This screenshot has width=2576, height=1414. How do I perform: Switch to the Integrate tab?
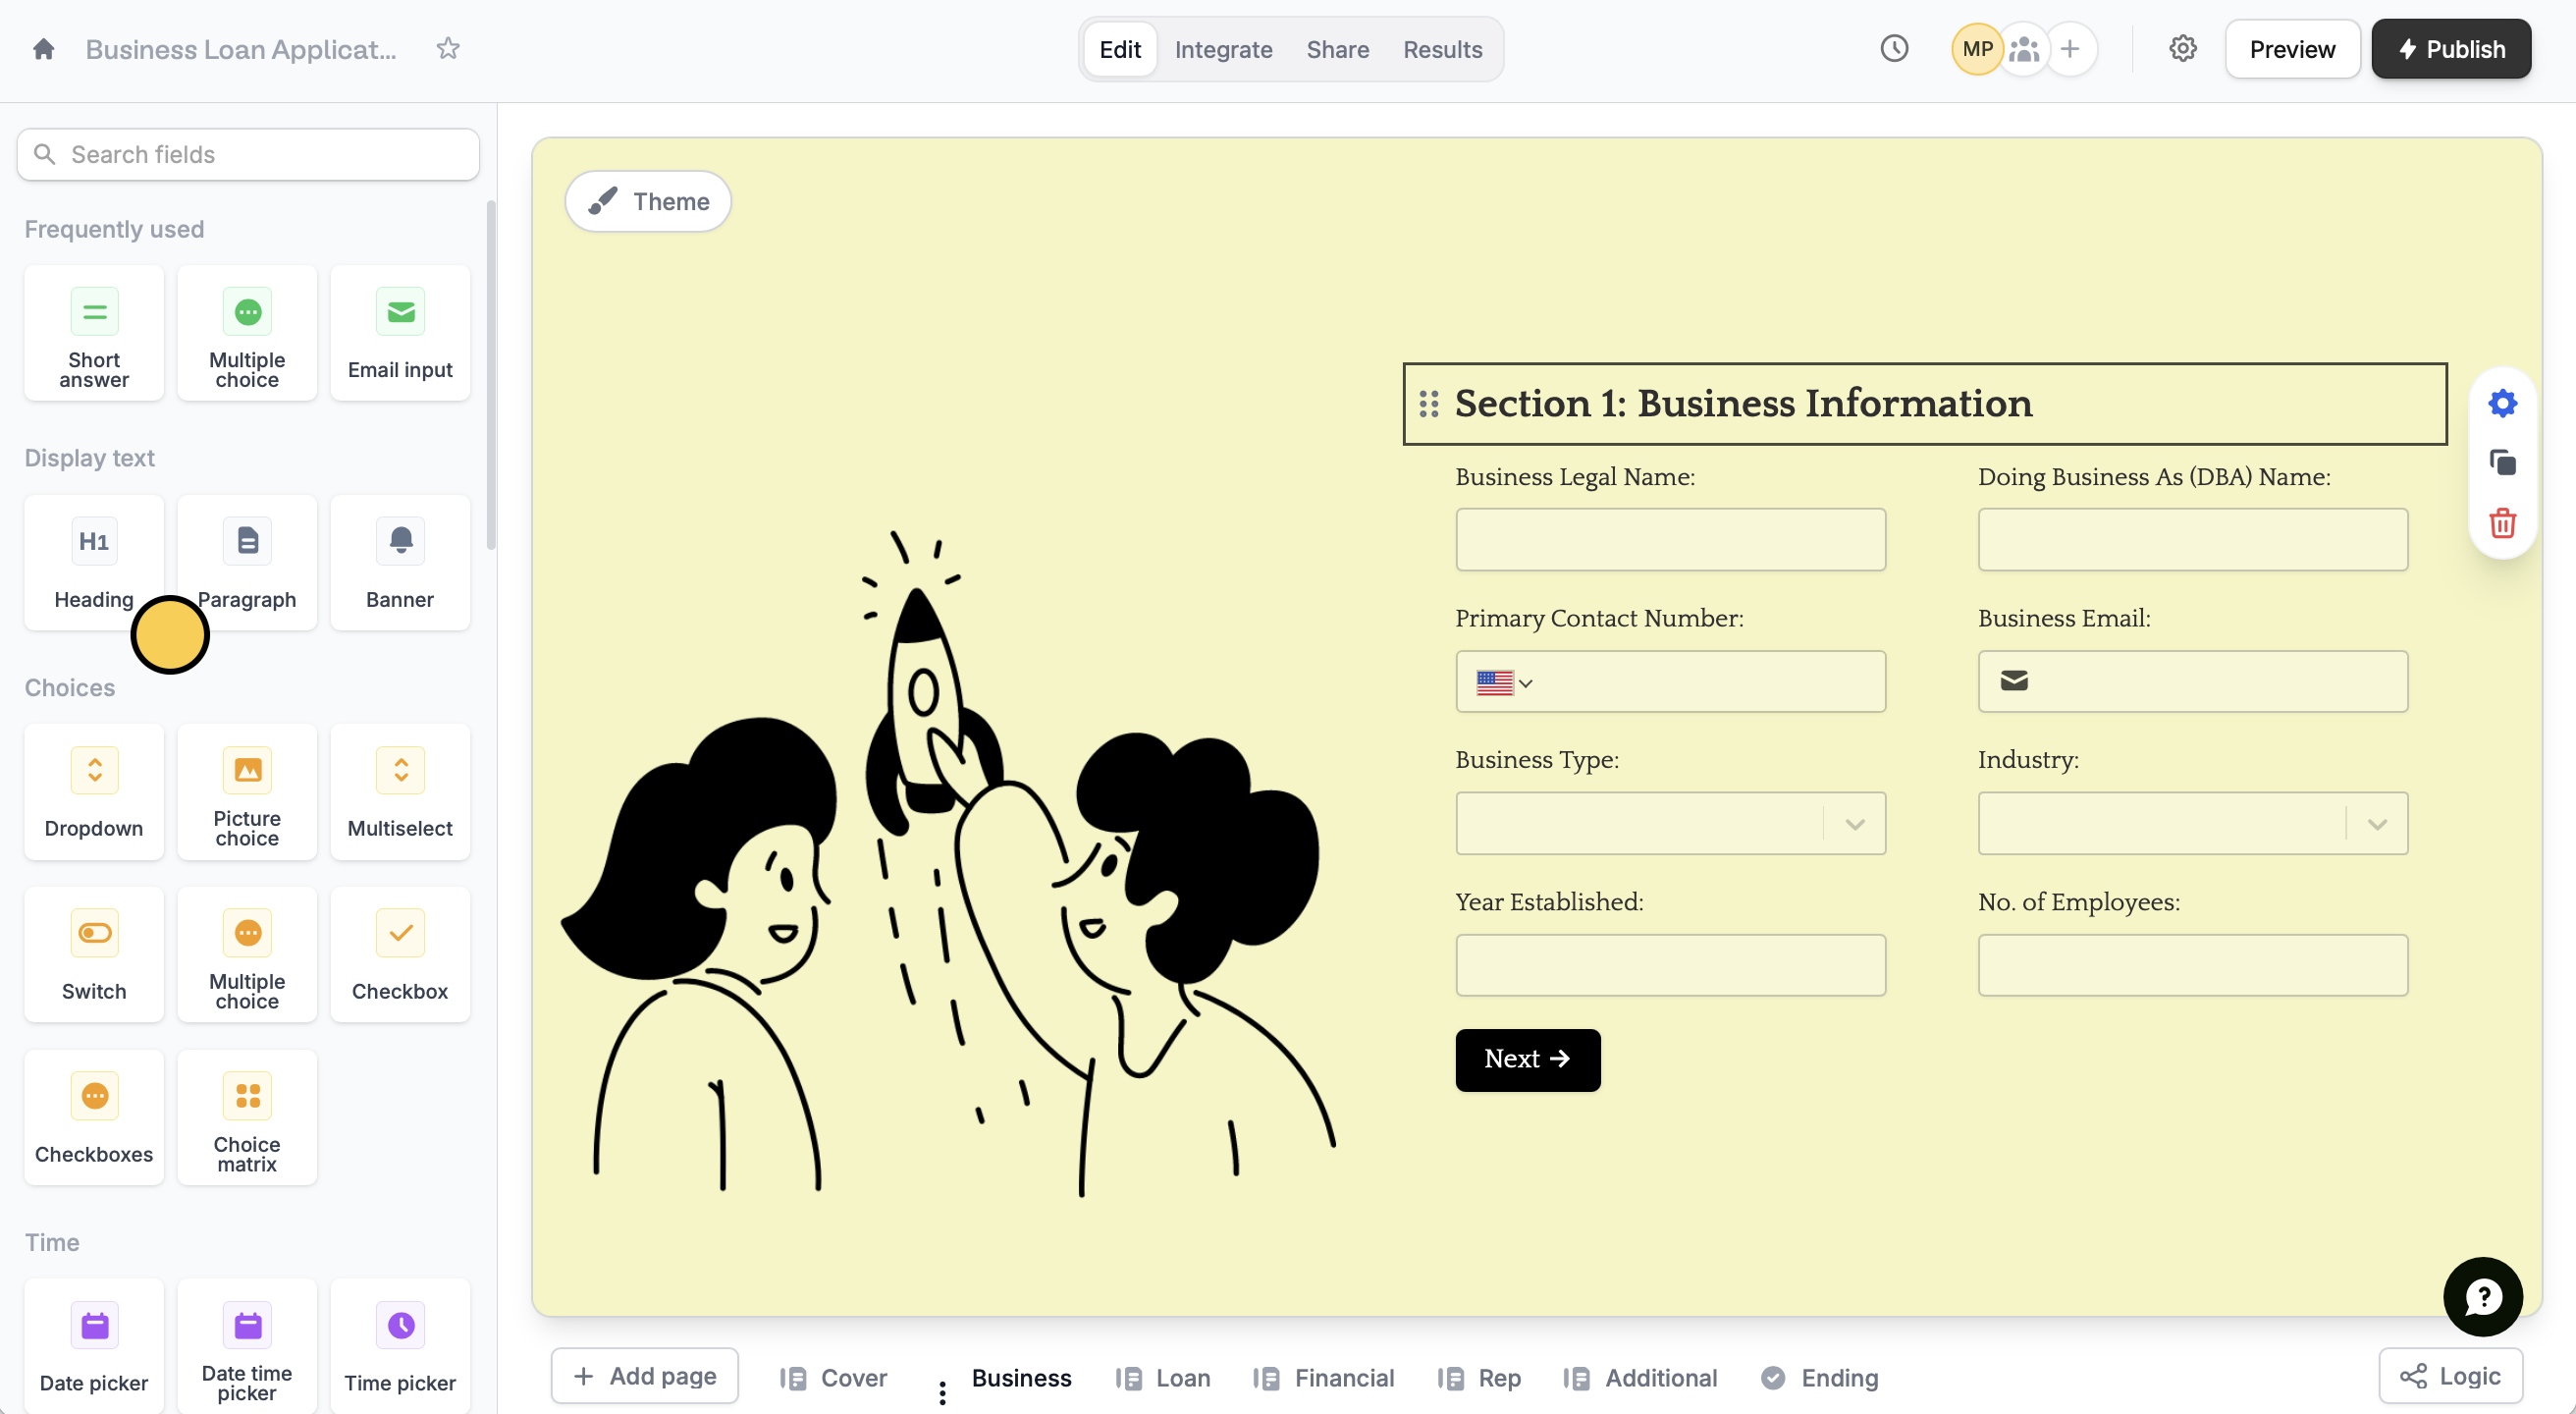coord(1223,49)
